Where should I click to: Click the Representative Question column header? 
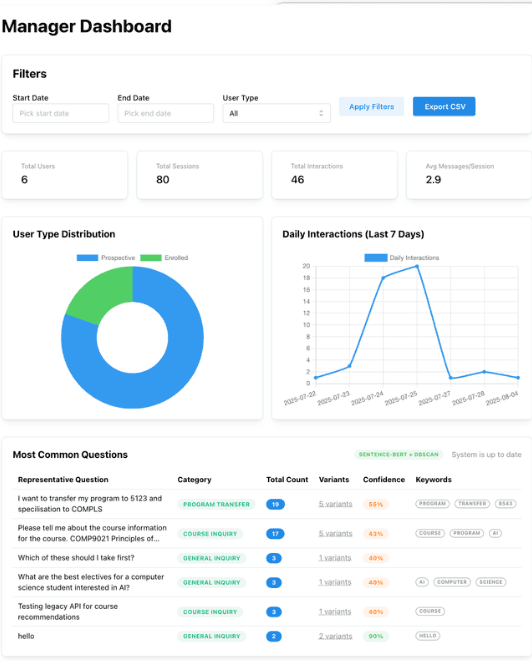coord(63,480)
